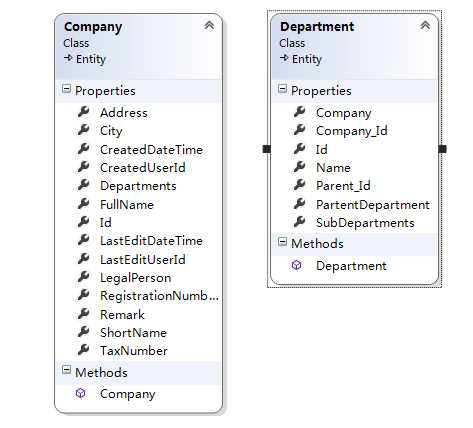Select the PartentDepartment property
The height and width of the screenshot is (428, 473).
point(373,205)
